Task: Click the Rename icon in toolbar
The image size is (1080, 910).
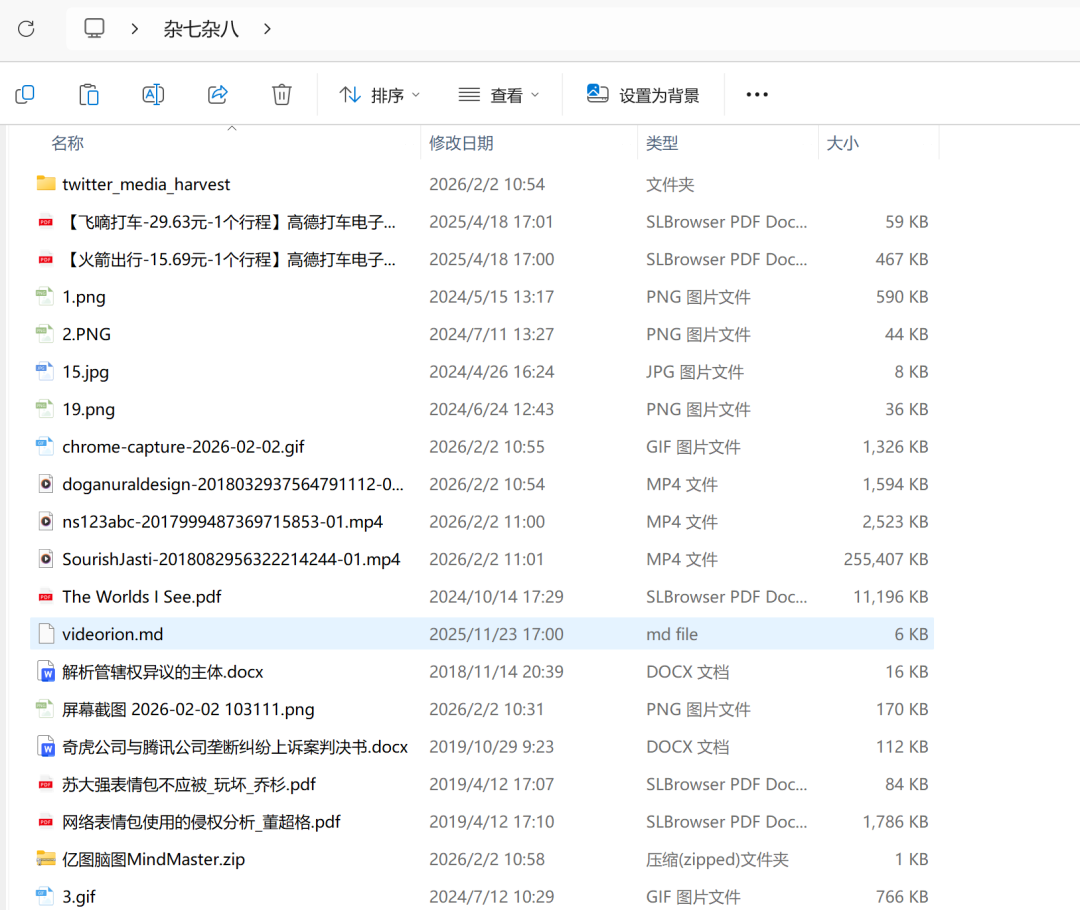Action: [153, 95]
